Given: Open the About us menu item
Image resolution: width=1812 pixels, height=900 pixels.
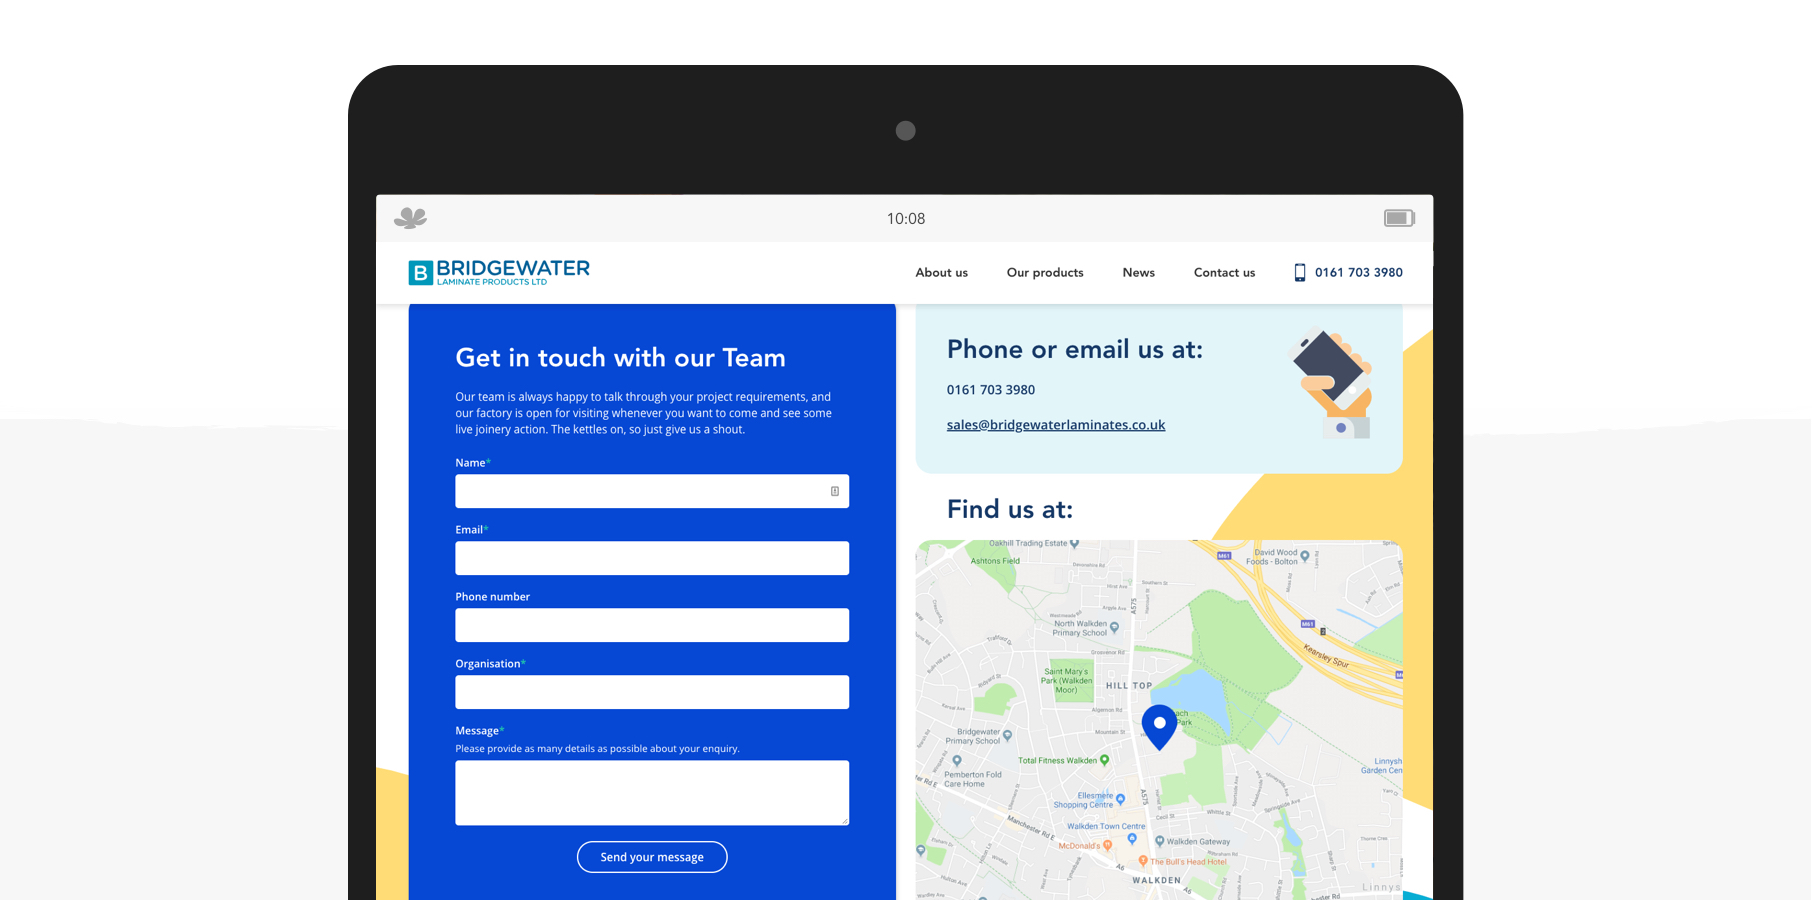Looking at the screenshot, I should (941, 272).
